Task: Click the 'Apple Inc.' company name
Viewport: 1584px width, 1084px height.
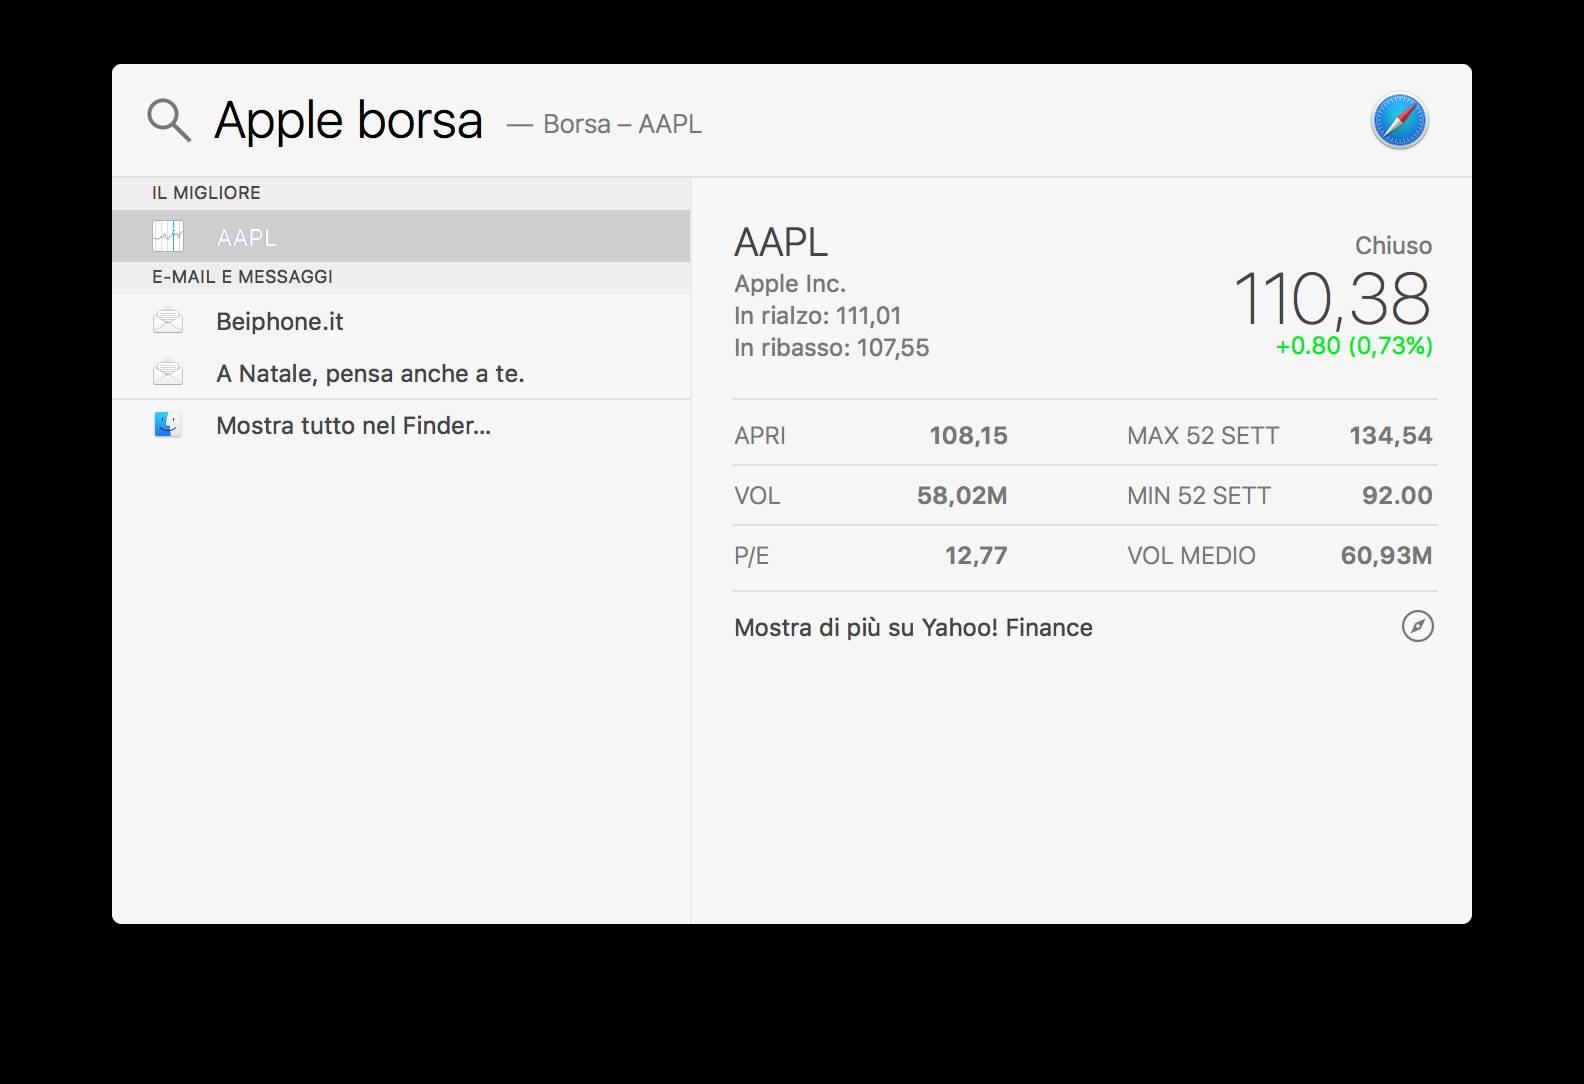Action: [790, 284]
